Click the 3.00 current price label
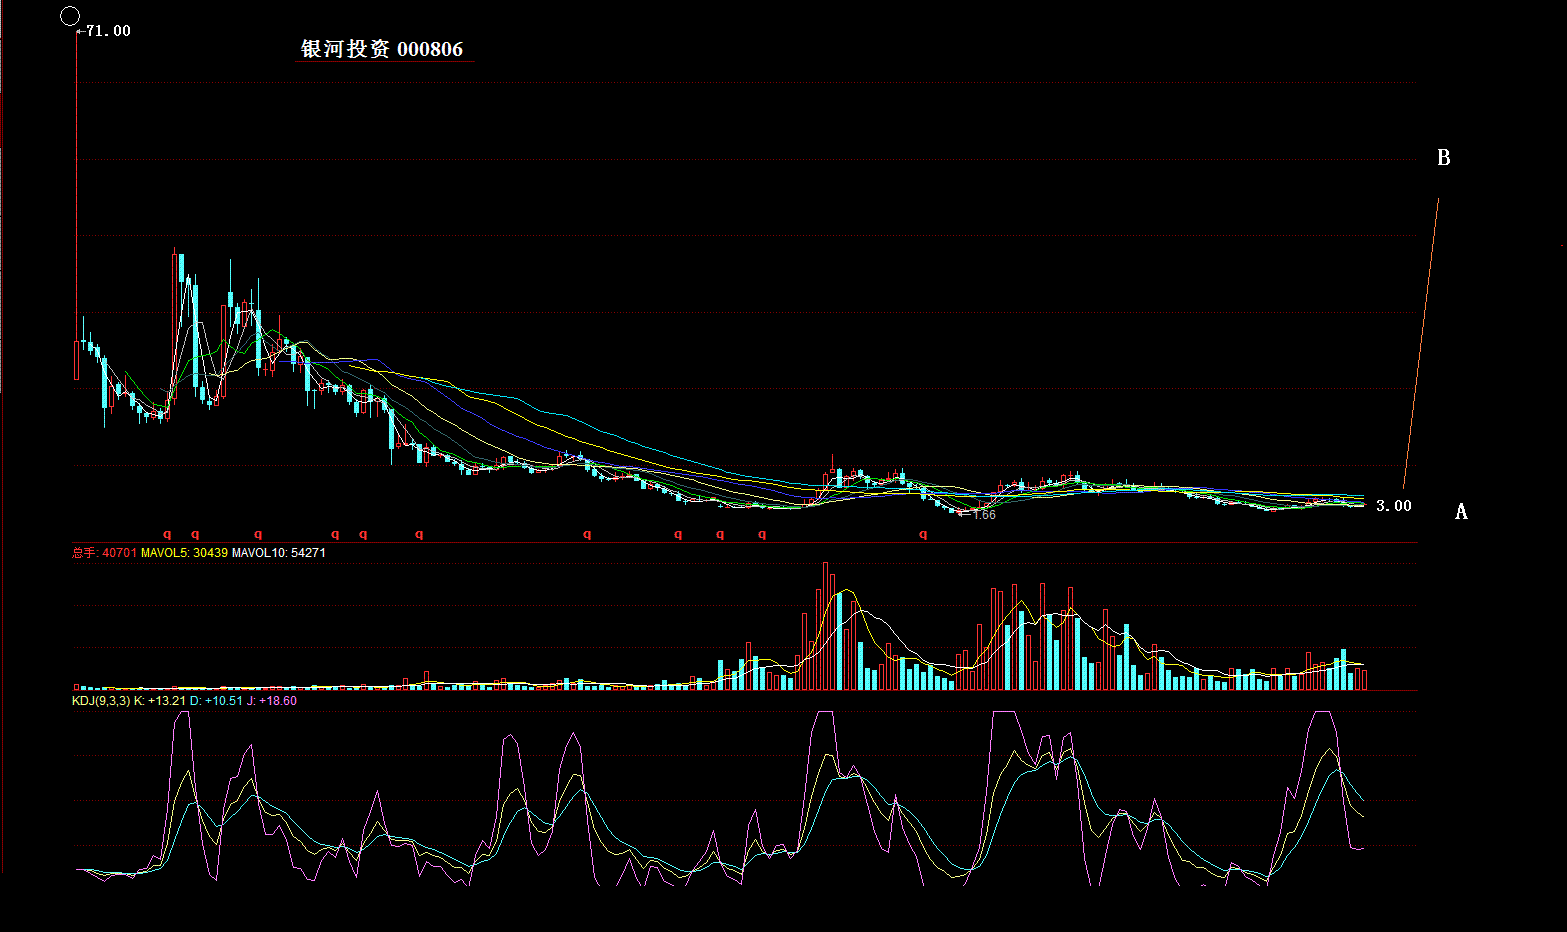 (1393, 506)
